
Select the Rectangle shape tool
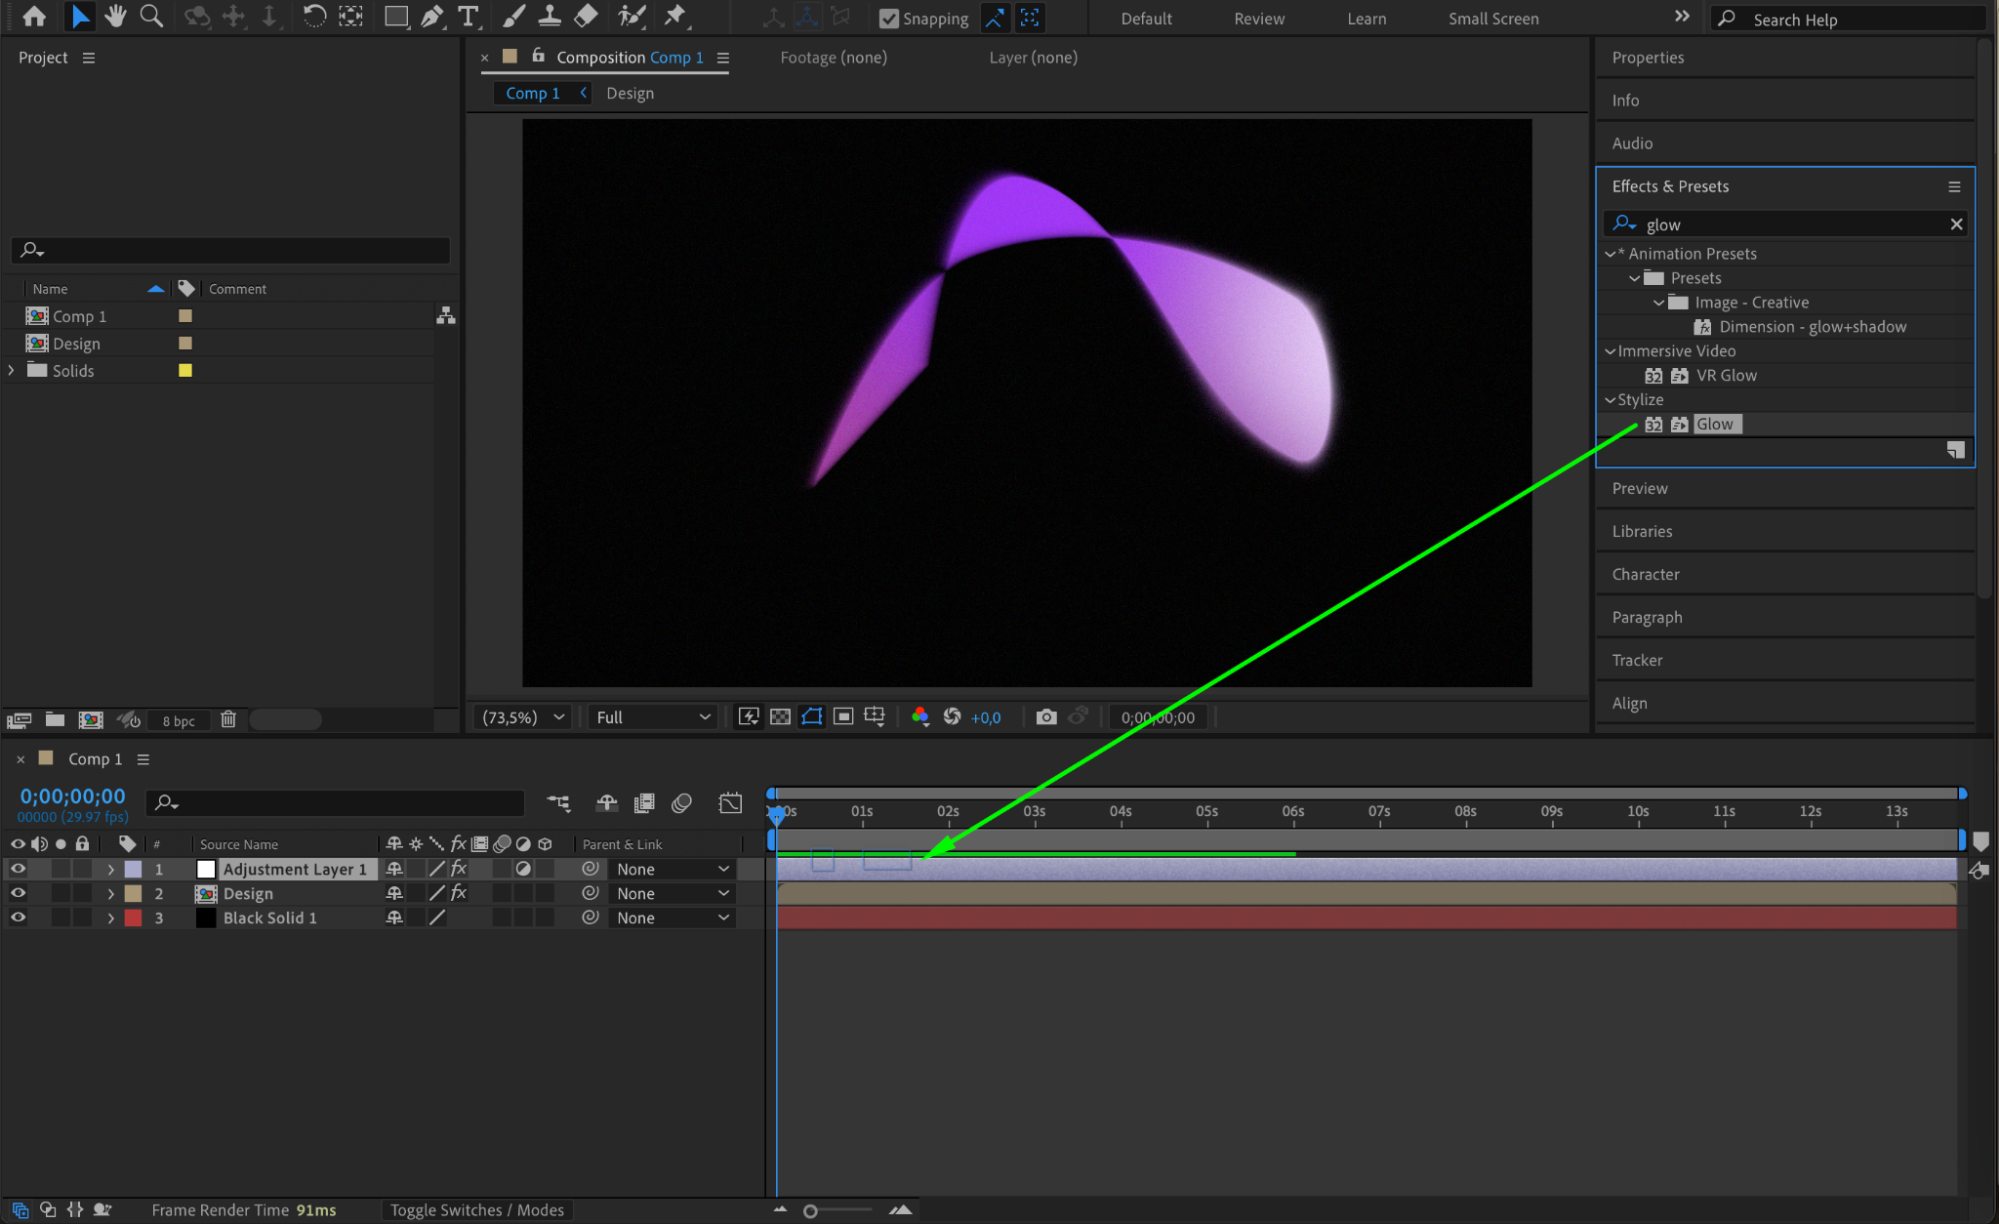[x=396, y=16]
